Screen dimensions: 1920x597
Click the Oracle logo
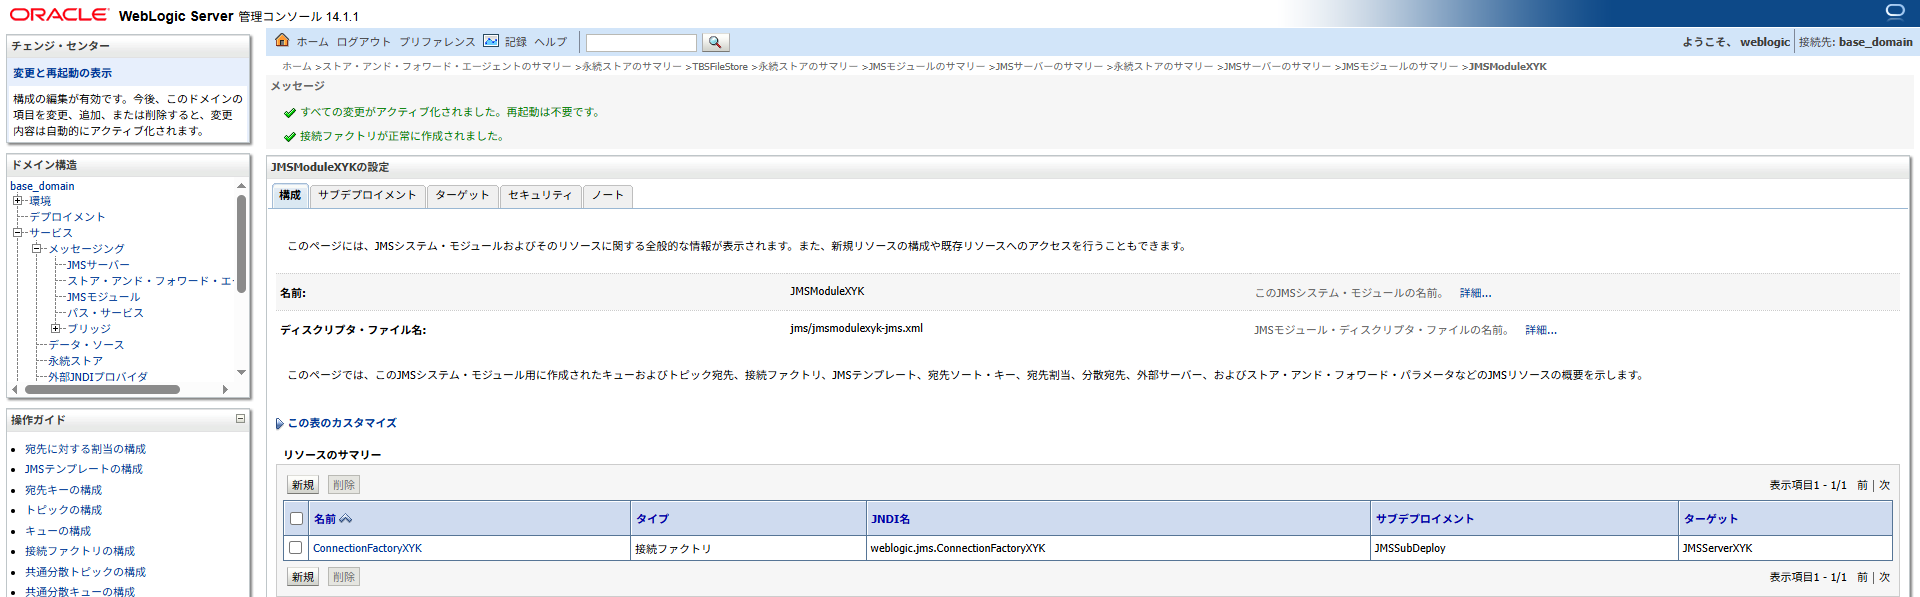[x=59, y=14]
